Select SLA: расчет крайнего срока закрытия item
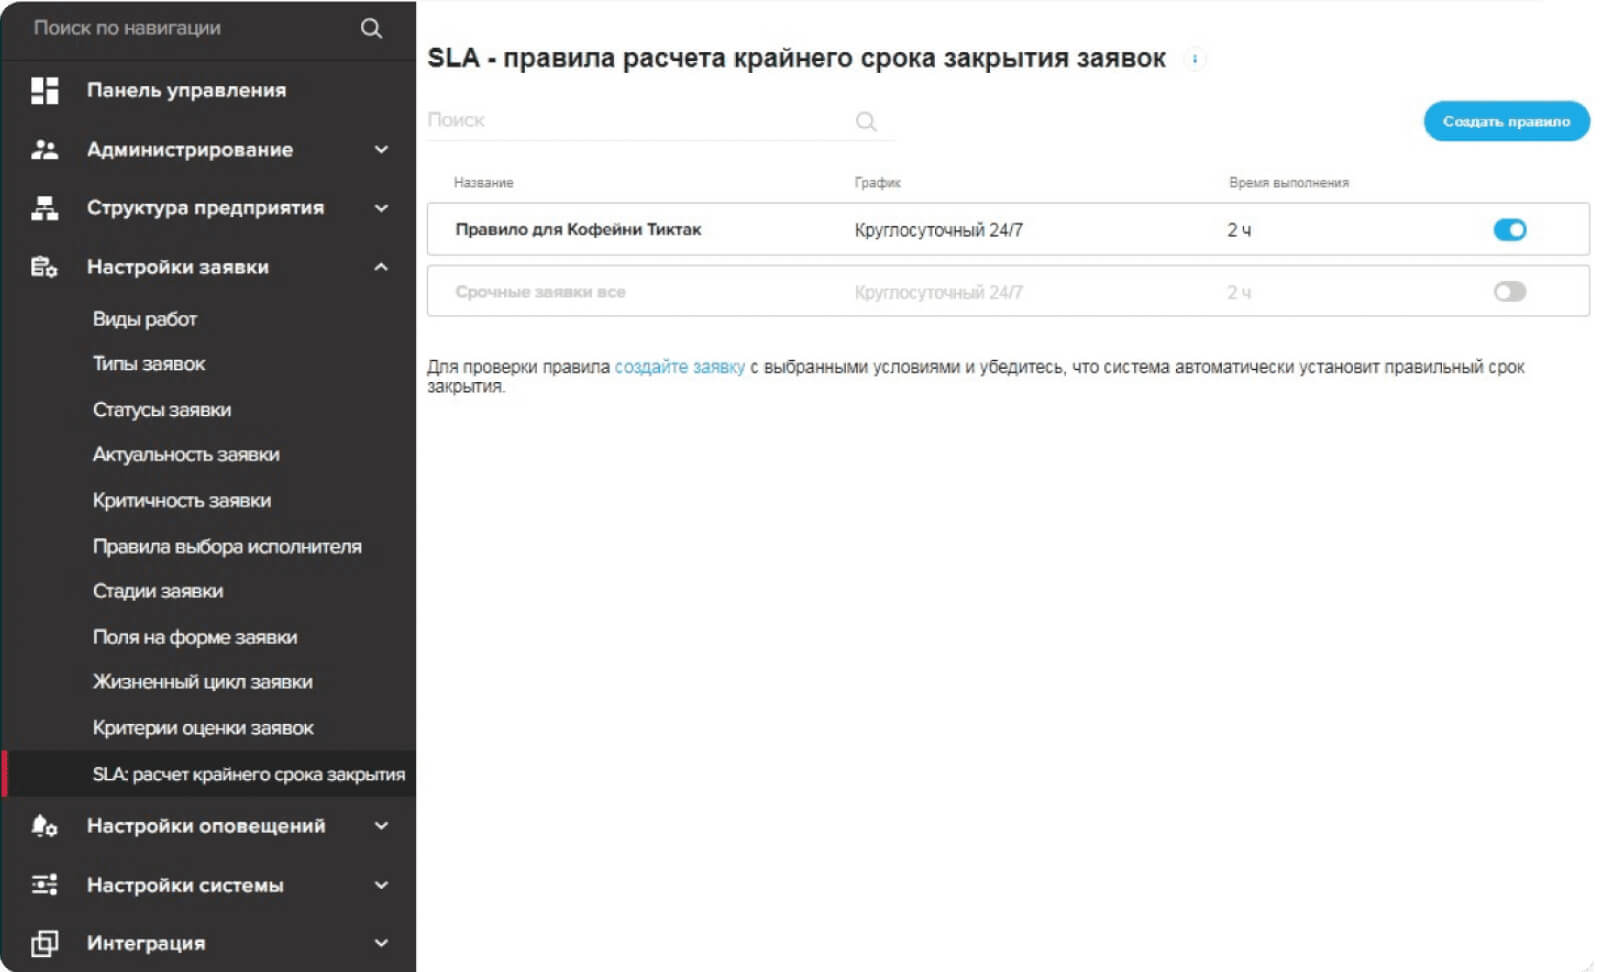This screenshot has height=972, width=1612. click(x=208, y=774)
